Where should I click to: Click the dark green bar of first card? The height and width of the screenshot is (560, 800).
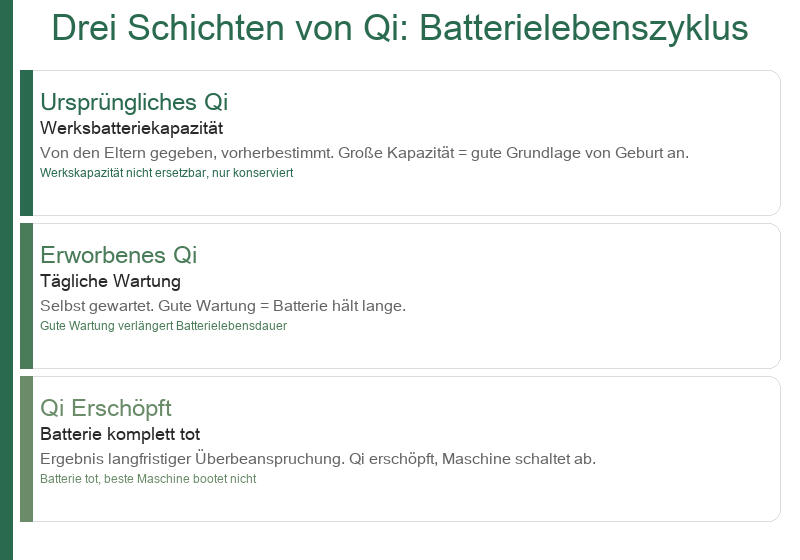tap(27, 143)
